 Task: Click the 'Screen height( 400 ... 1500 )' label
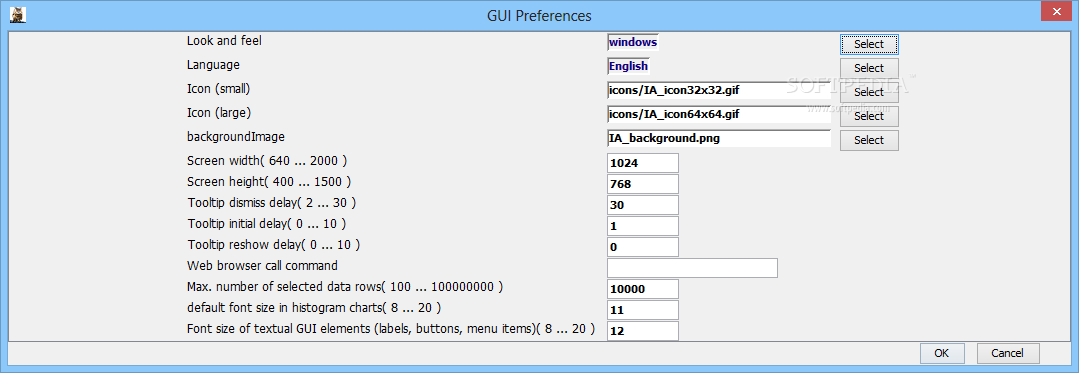[x=269, y=182]
